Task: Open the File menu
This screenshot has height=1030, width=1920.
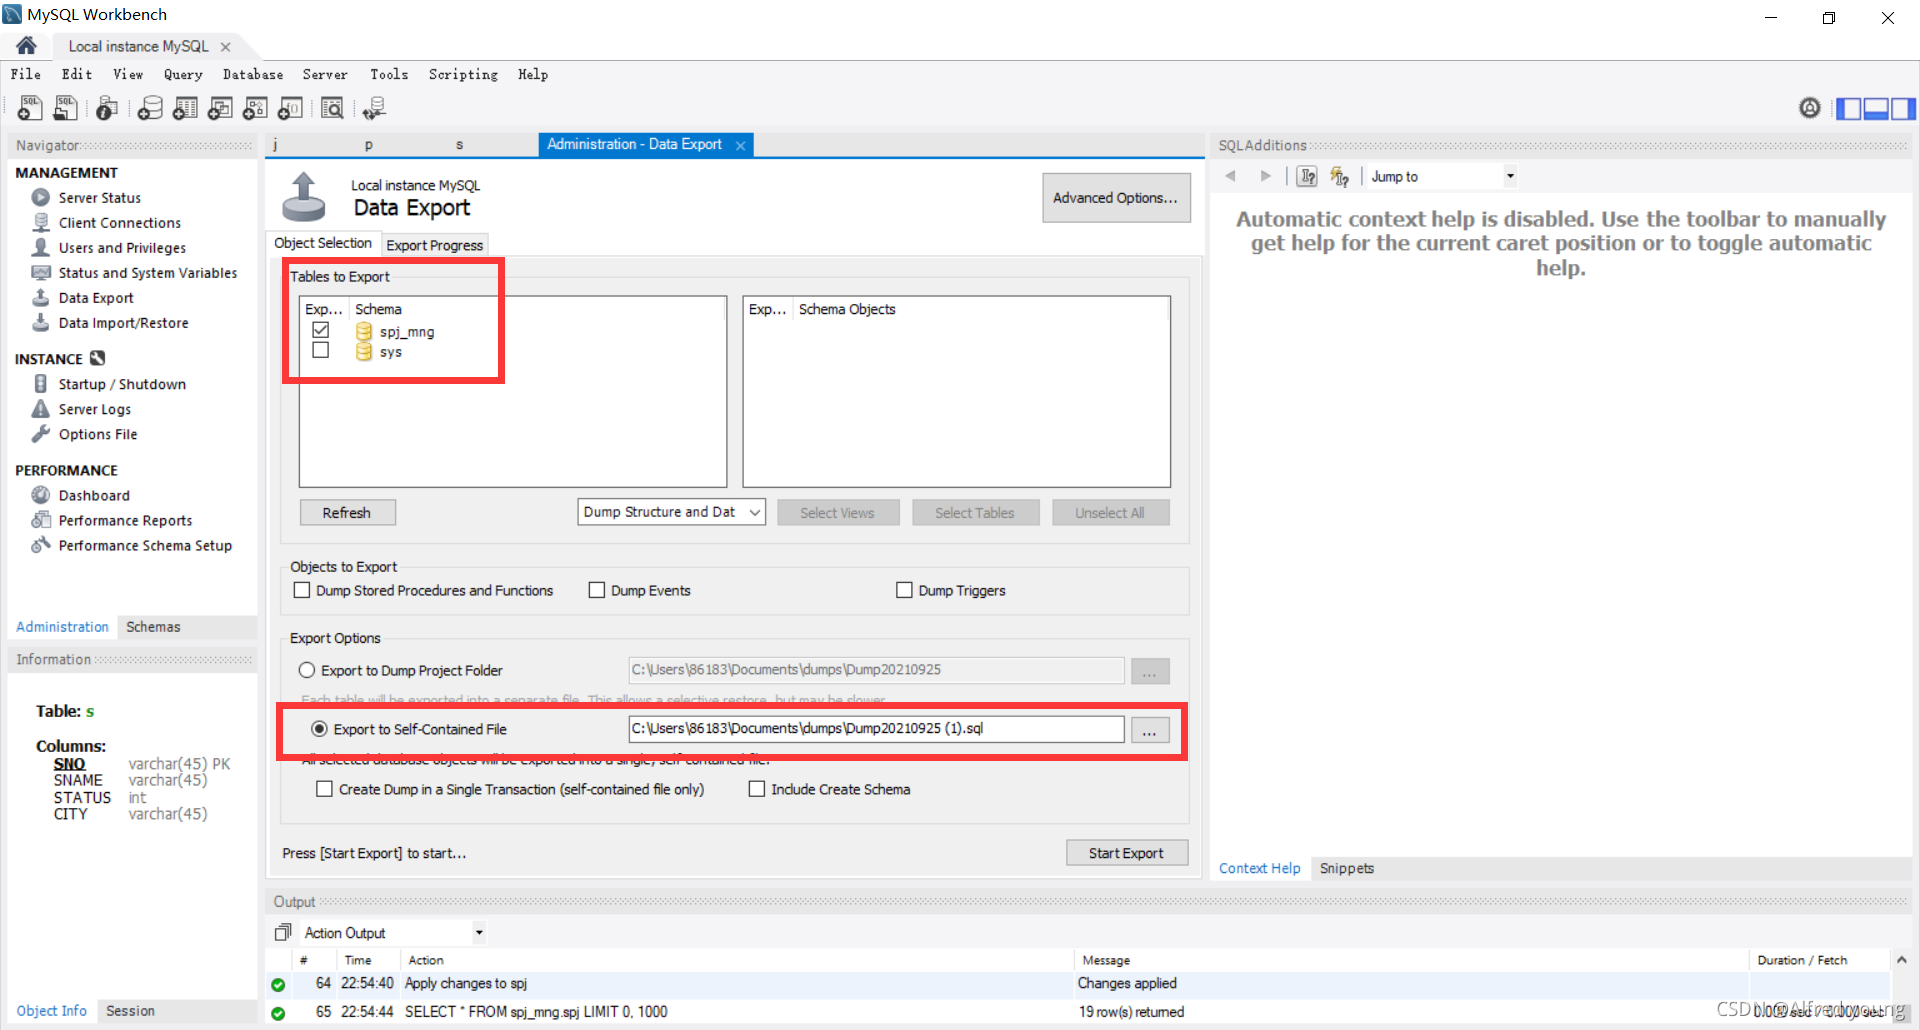Action: 26,74
